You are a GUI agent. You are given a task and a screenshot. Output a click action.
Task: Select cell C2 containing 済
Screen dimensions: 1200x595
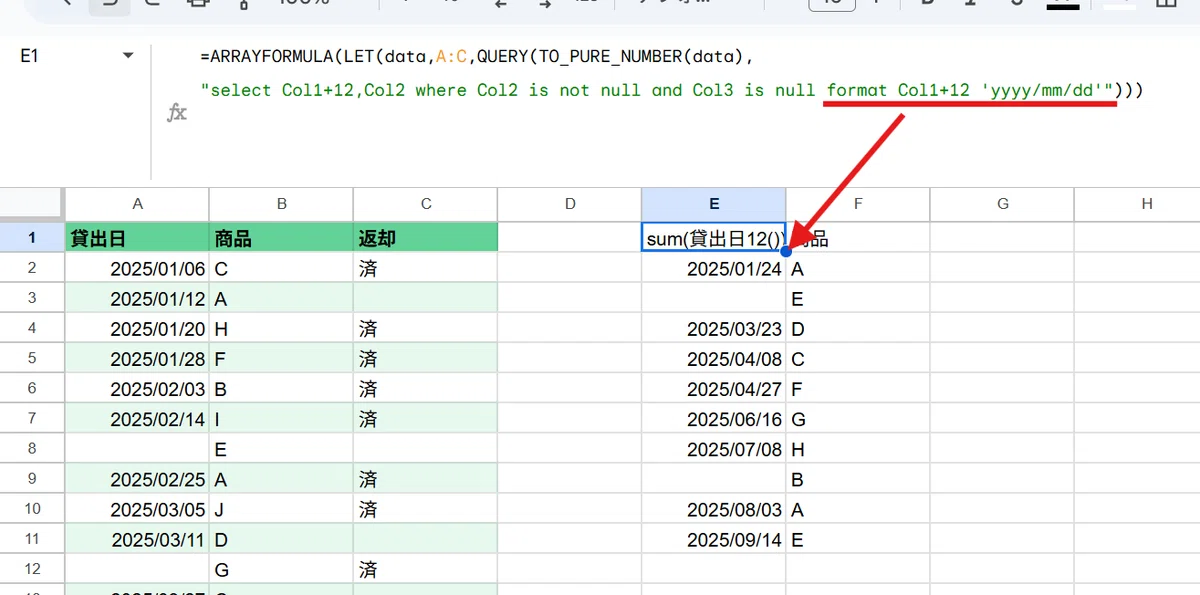[x=426, y=268]
